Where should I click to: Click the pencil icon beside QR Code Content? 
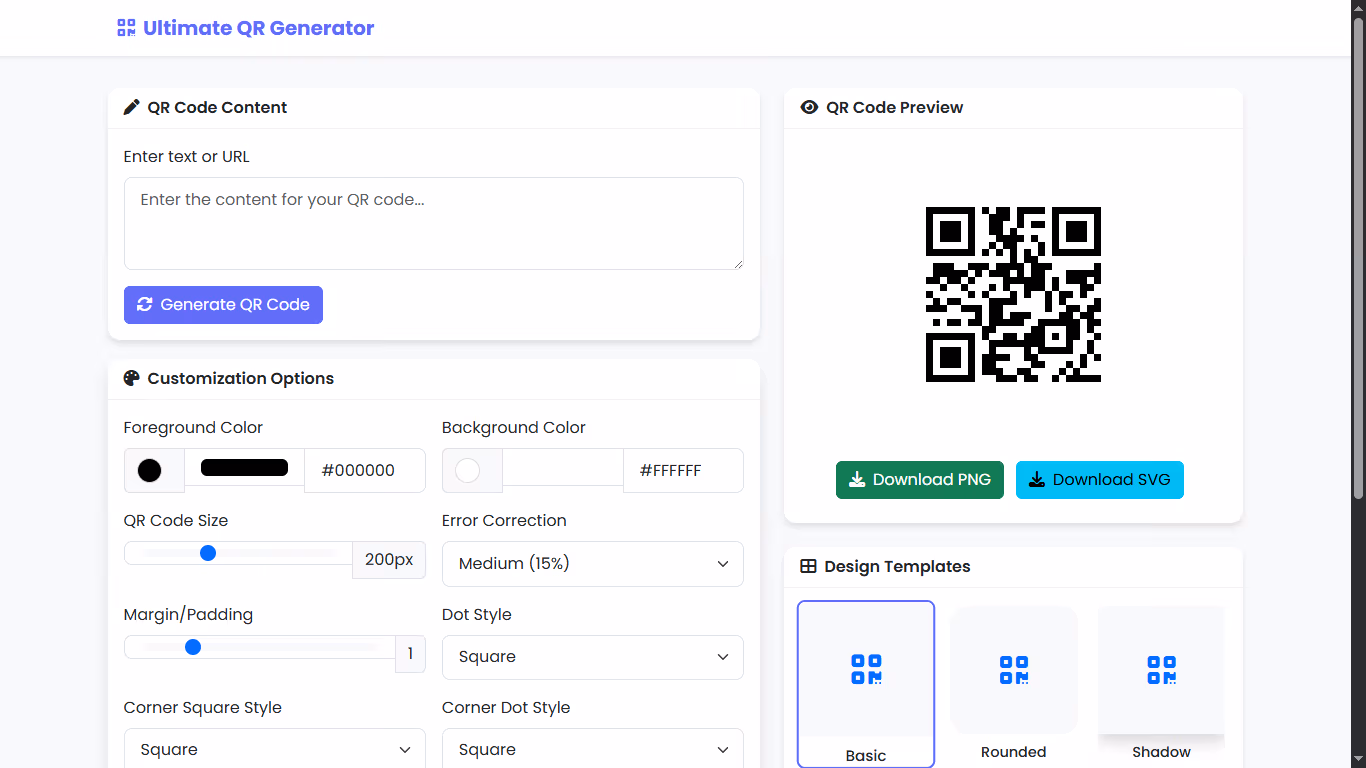tap(132, 107)
